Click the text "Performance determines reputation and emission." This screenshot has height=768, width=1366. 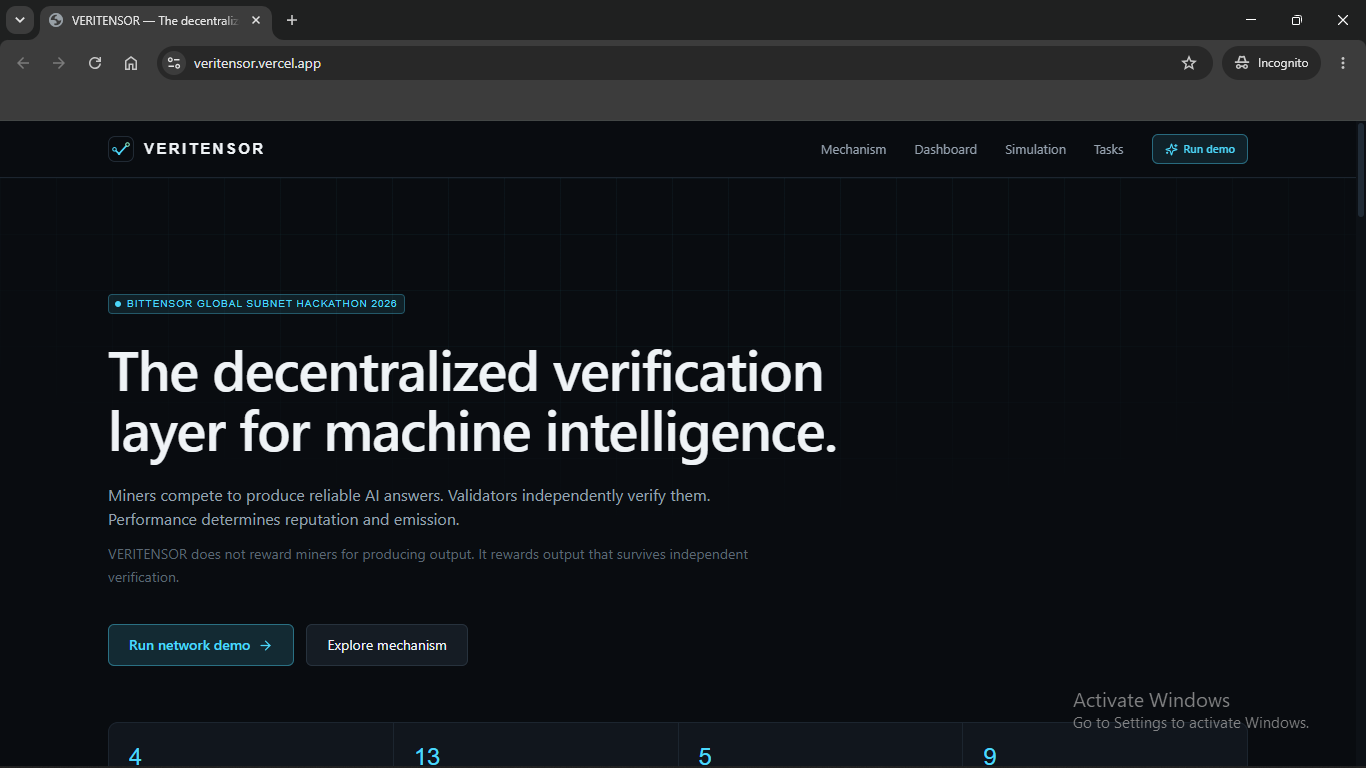(284, 520)
